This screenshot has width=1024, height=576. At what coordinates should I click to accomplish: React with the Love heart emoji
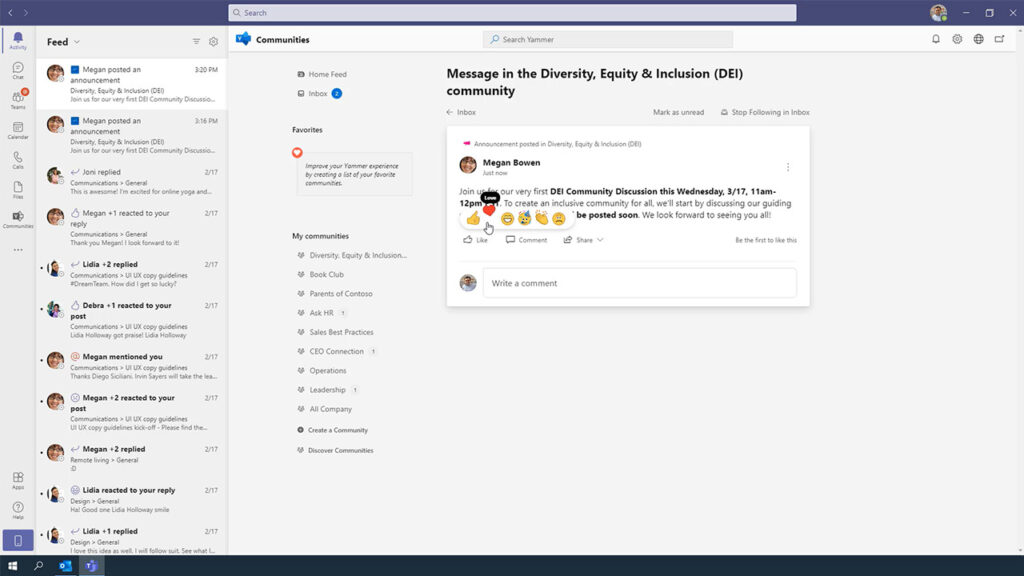(x=489, y=210)
